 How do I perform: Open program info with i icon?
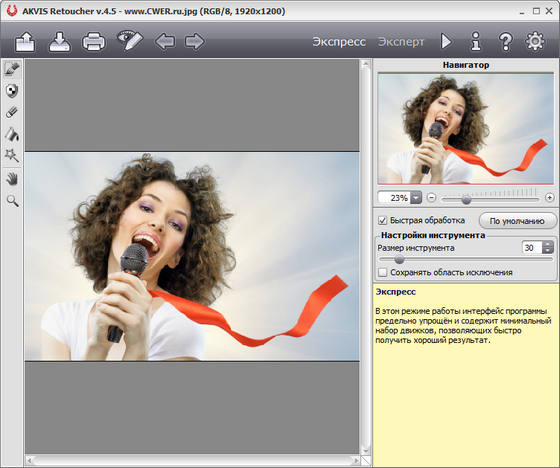tap(476, 41)
